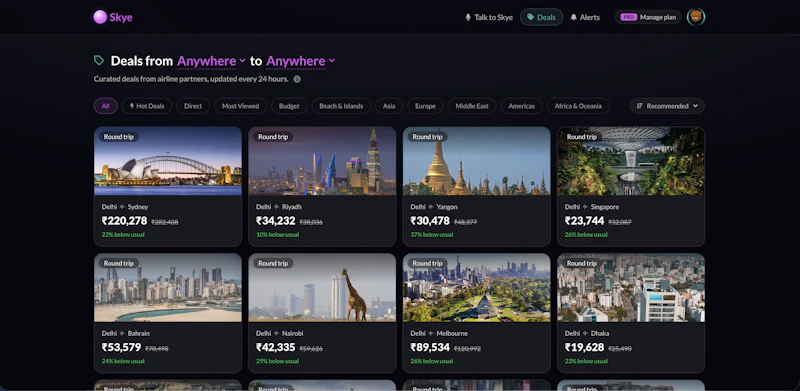Click chevron next to origin Anywhere
The height and width of the screenshot is (391, 800).
pyautogui.click(x=242, y=61)
